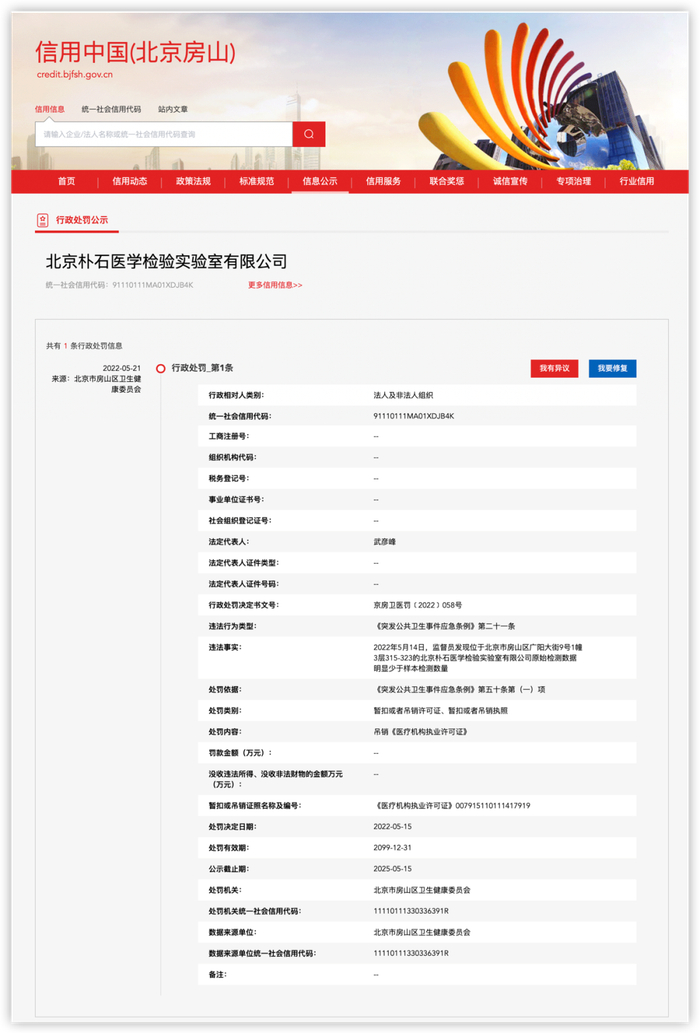
Task: Open the 信息公示 navigation item
Action: coord(320,181)
